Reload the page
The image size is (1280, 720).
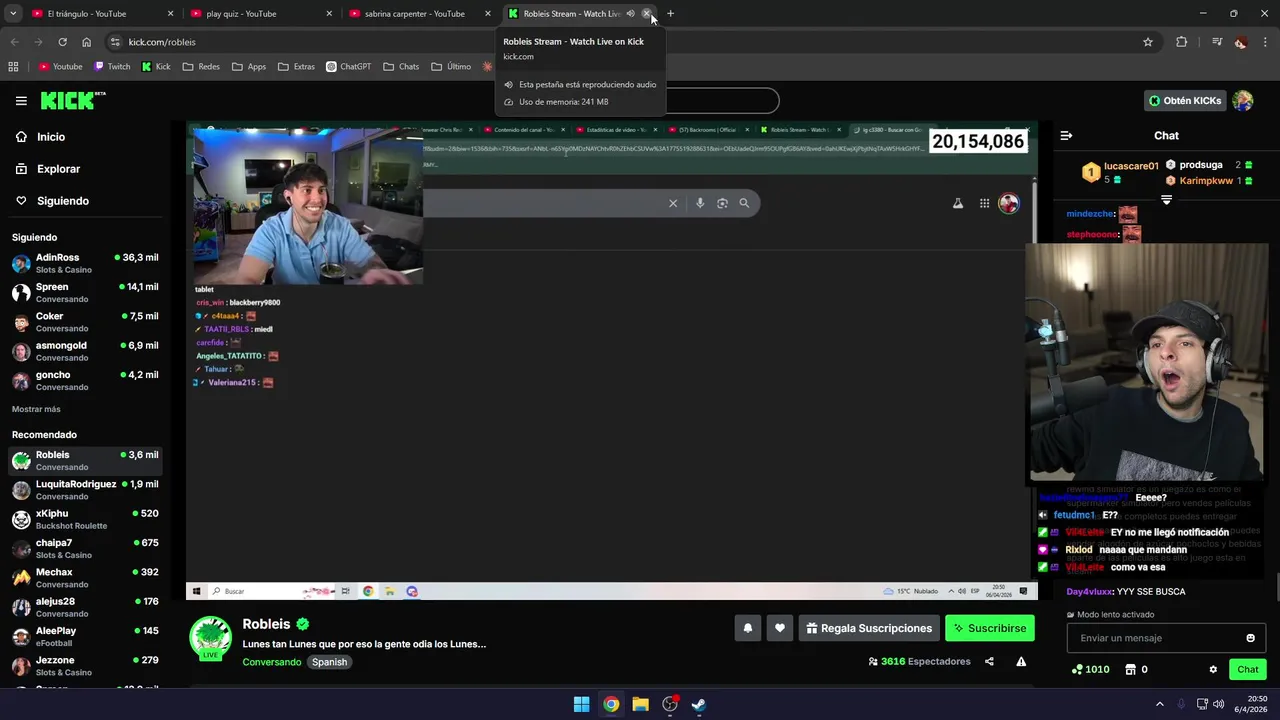pos(62,42)
